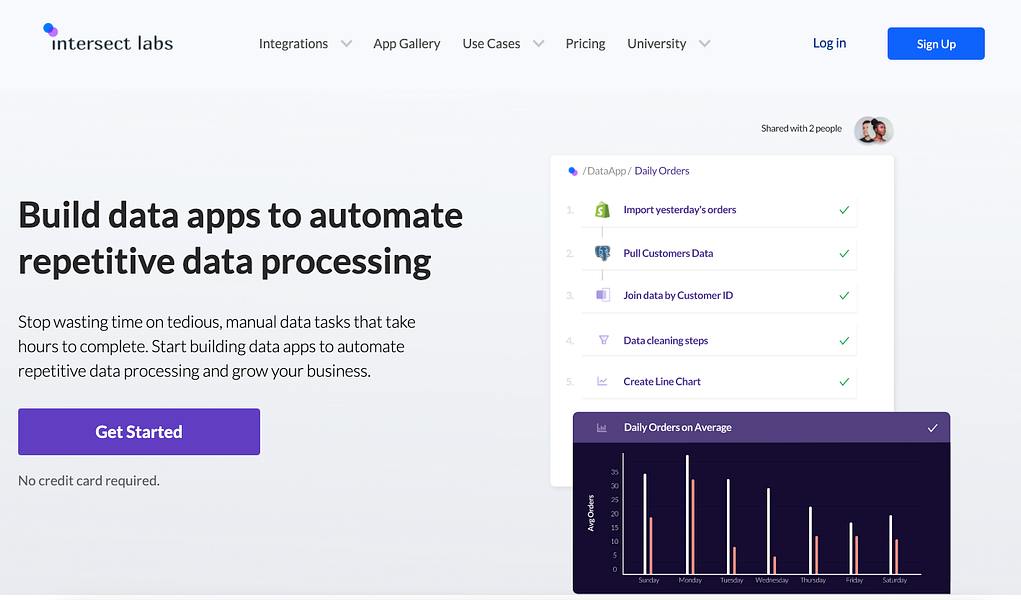Open the Use Cases menu
1021x600 pixels.
coord(491,44)
